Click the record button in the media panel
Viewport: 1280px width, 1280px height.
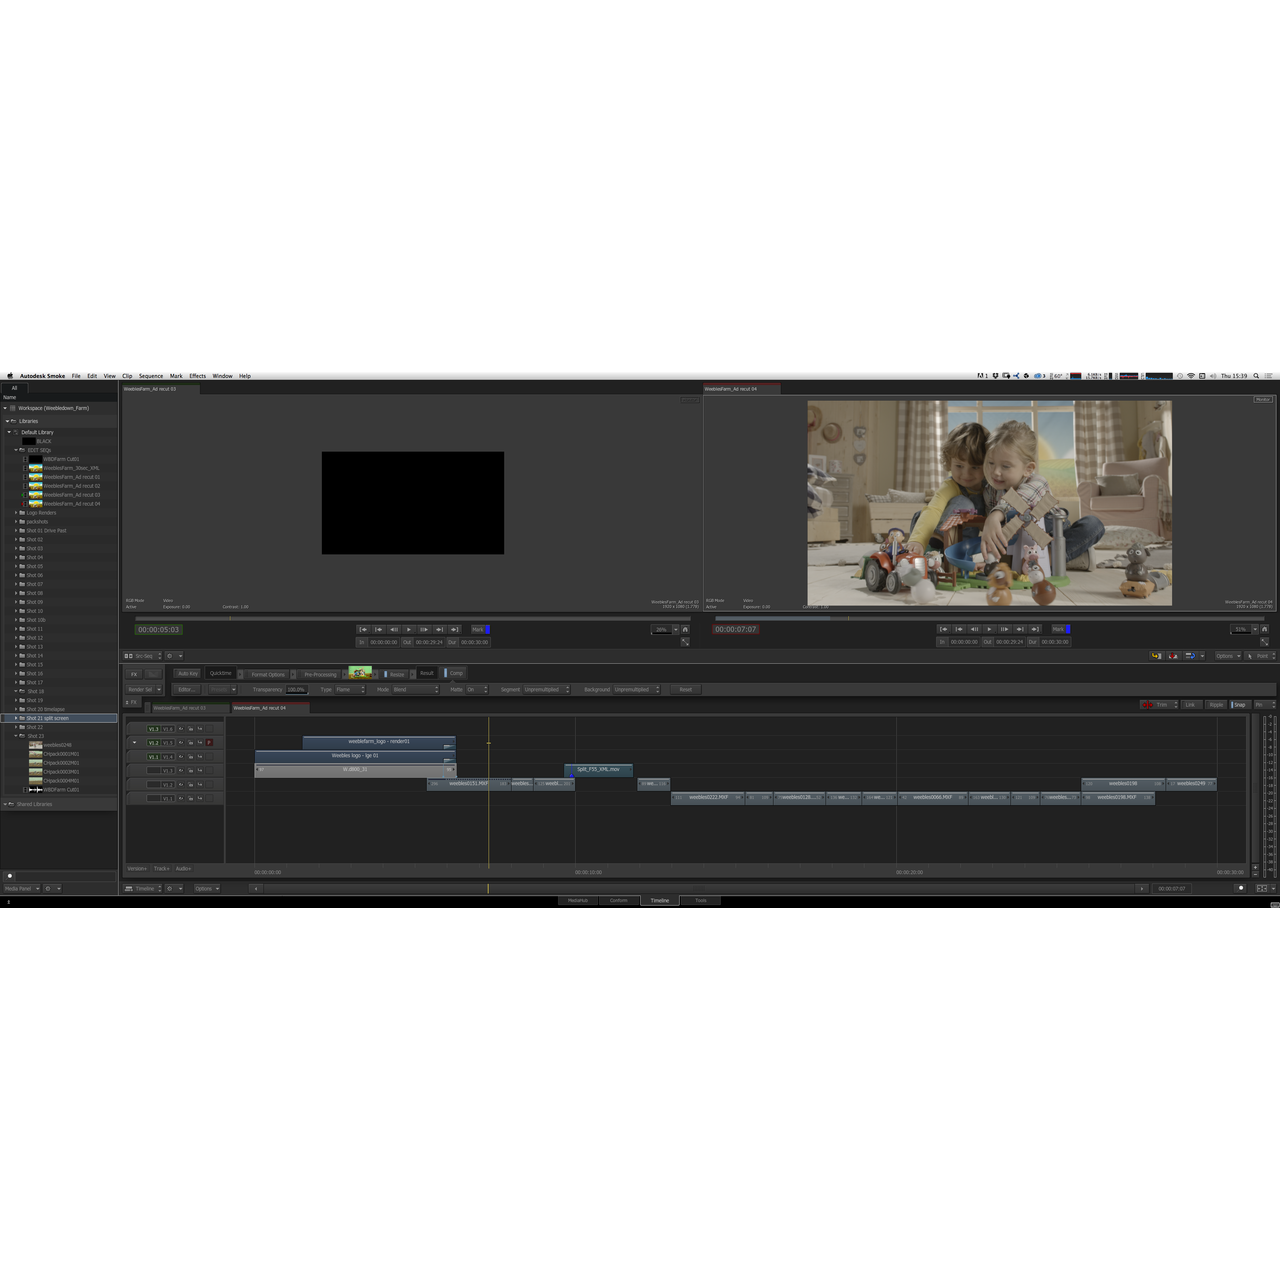[10, 876]
